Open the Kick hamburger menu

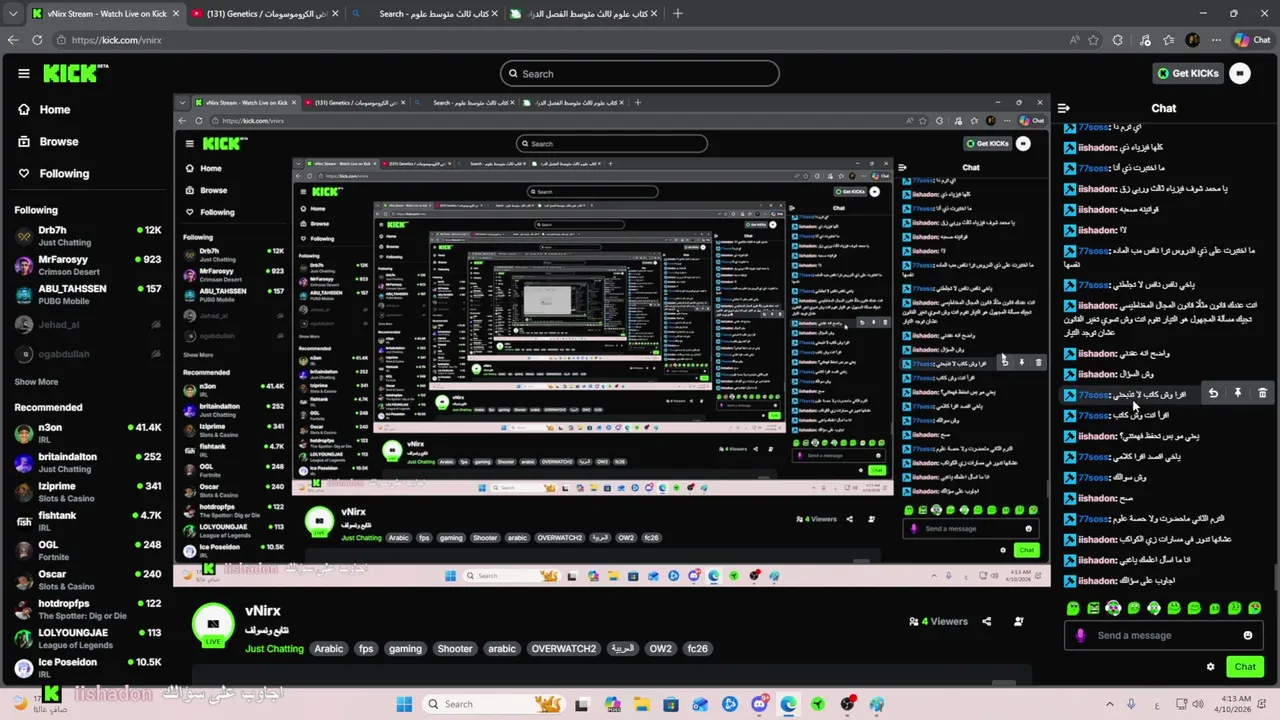pos(24,73)
